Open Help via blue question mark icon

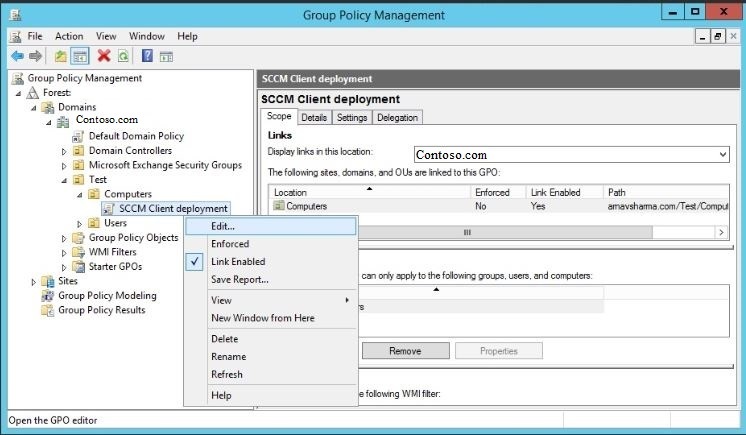pos(147,56)
